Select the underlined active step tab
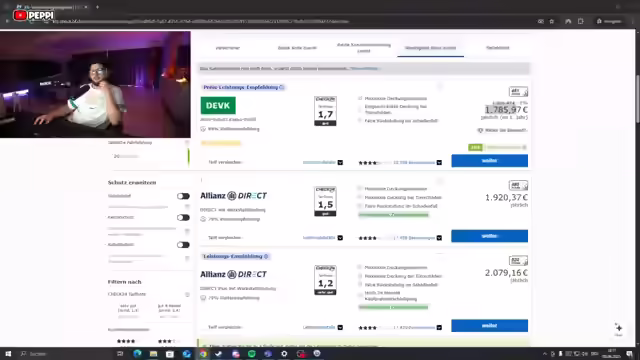Viewport: 640px width, 360px height. coord(431,48)
